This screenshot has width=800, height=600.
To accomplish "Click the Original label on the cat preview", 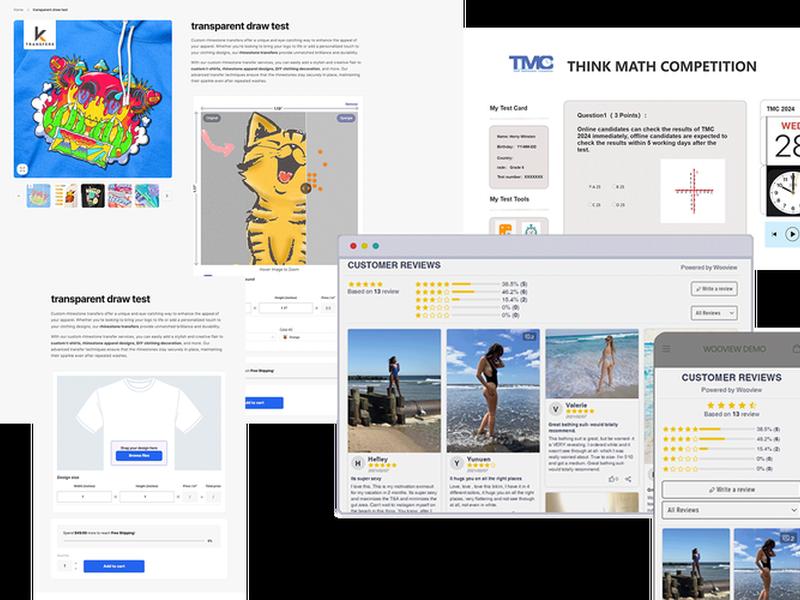I will (212, 118).
